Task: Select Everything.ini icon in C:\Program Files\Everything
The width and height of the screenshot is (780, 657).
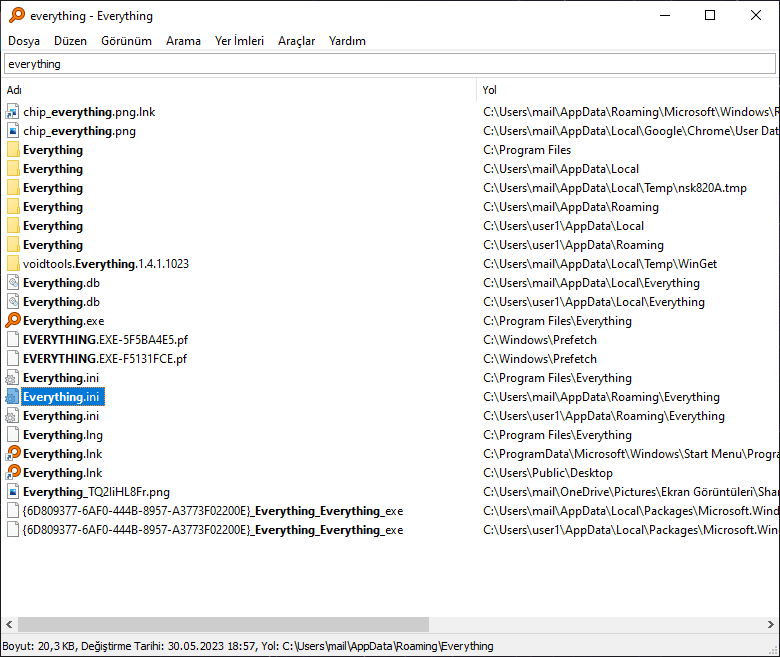Action: click(x=13, y=378)
